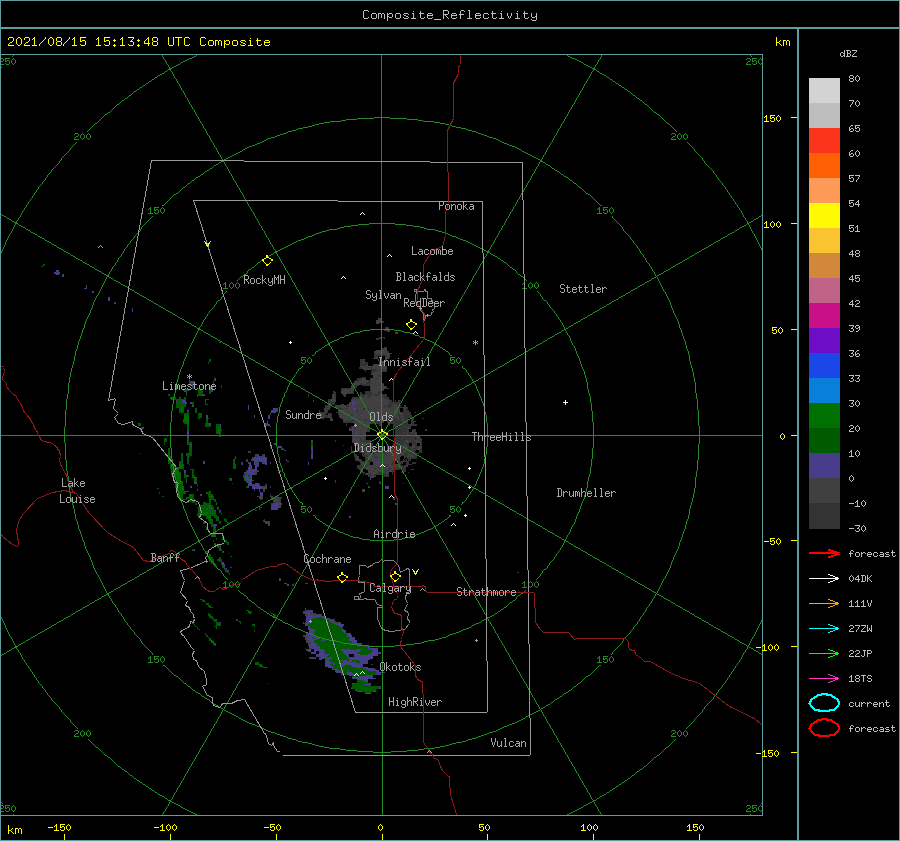The height and width of the screenshot is (841, 900).
Task: Click the yellow diamond marker near RockyMH
Action: click(267, 261)
